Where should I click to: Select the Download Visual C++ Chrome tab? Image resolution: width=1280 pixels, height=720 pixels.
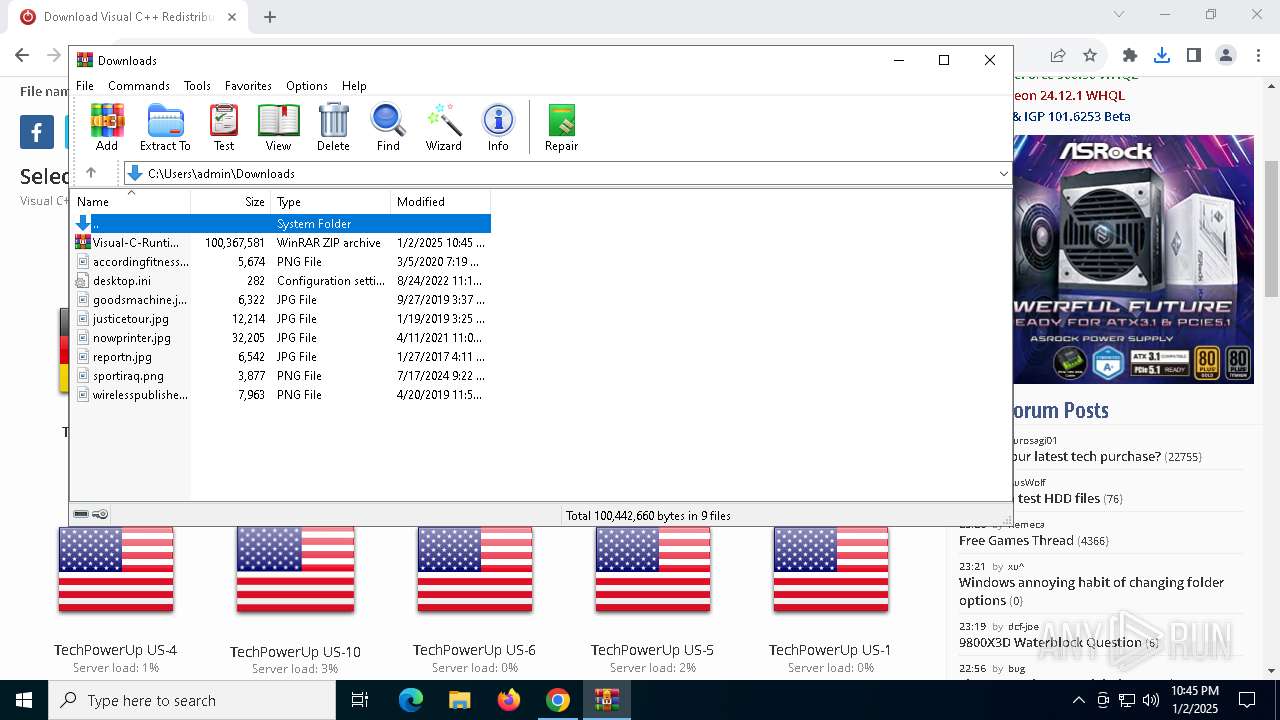point(128,17)
